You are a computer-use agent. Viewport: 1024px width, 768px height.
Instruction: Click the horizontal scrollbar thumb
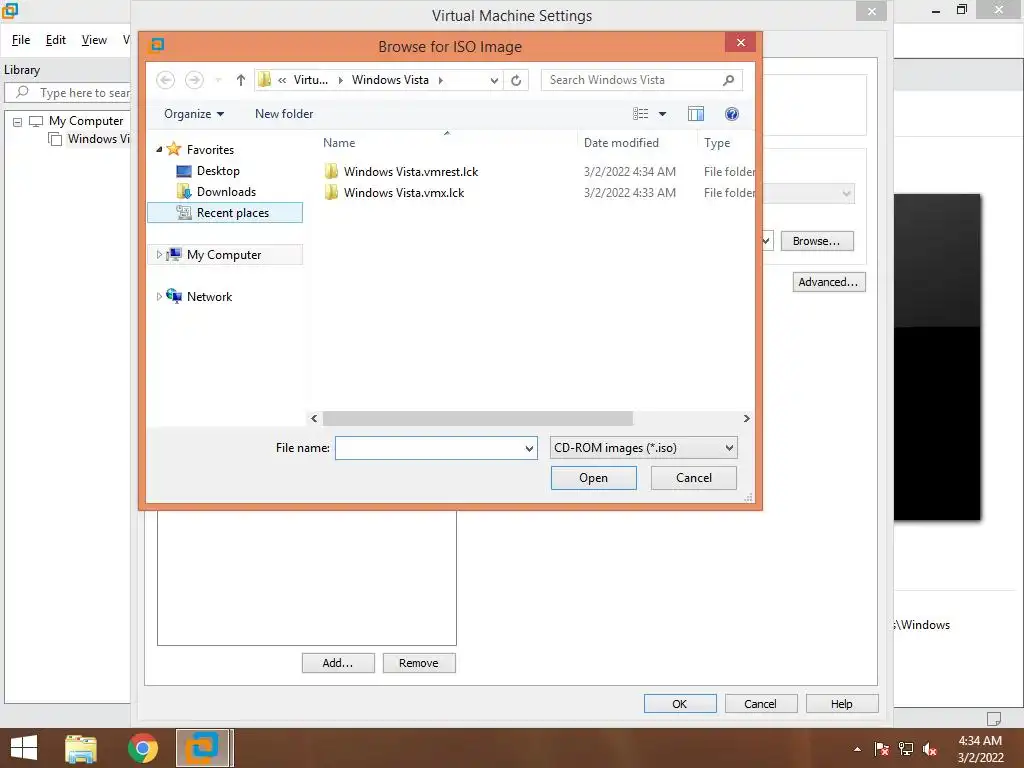[x=477, y=418]
